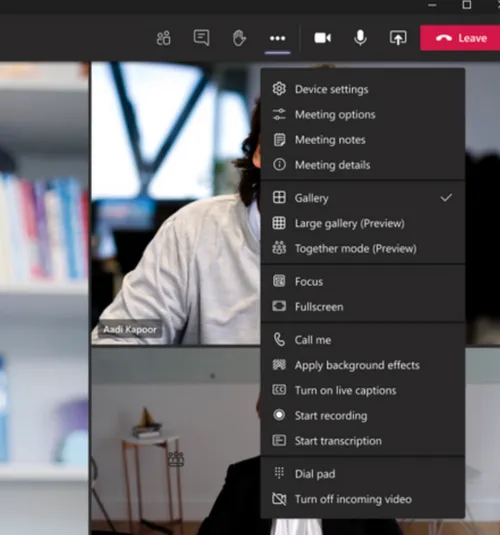The width and height of the screenshot is (500, 535).
Task: Click the background effects pattern icon
Action: point(279,365)
